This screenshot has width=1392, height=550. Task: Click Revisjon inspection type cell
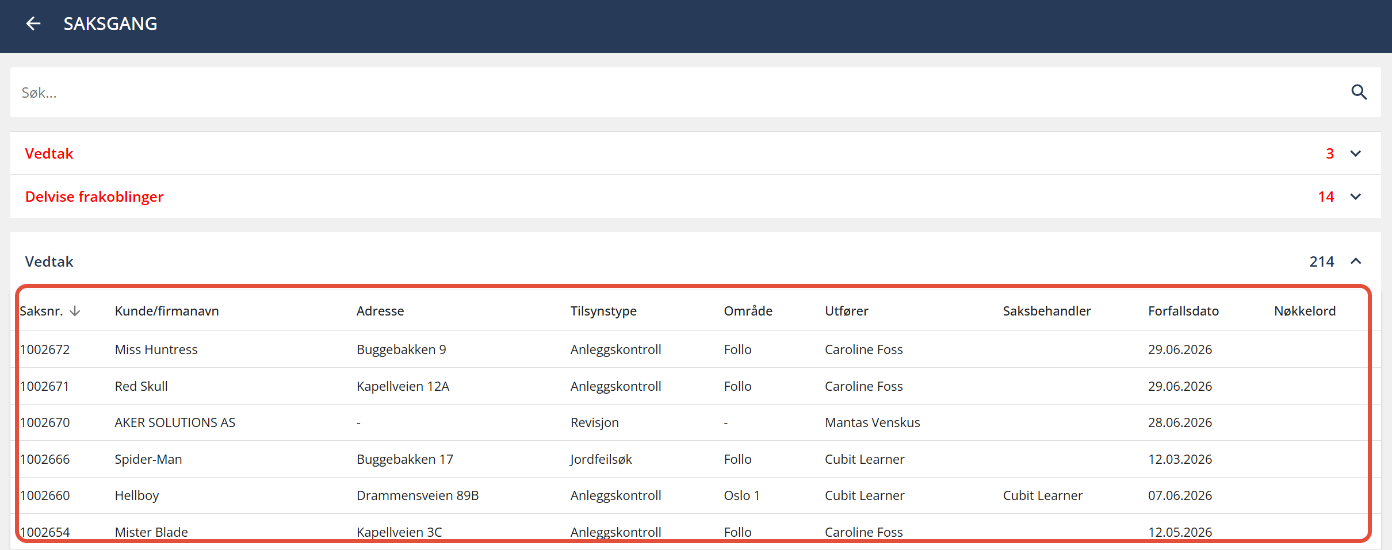pos(595,423)
